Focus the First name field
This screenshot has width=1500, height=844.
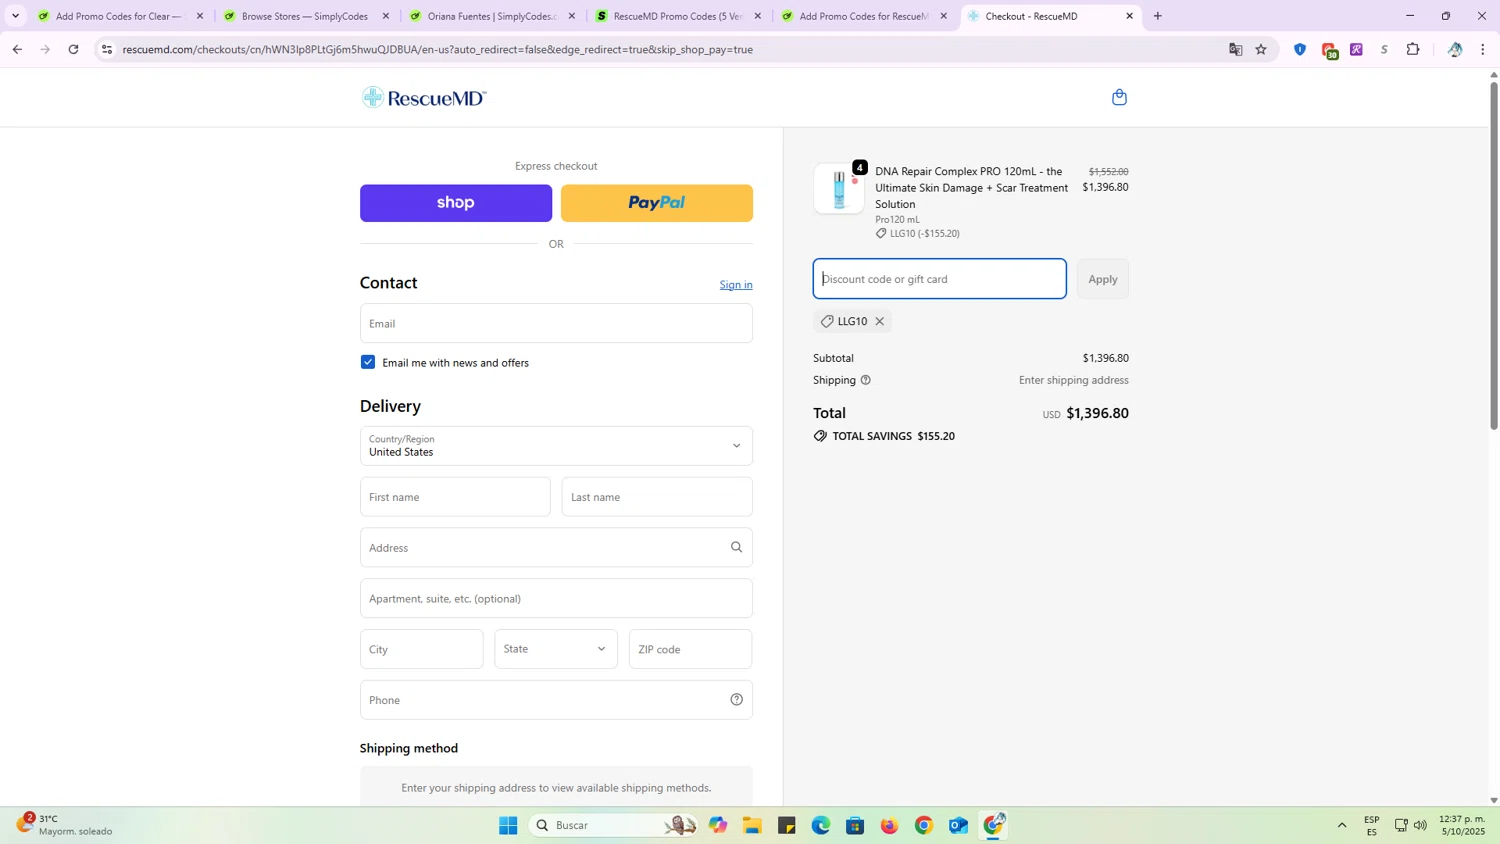point(455,497)
